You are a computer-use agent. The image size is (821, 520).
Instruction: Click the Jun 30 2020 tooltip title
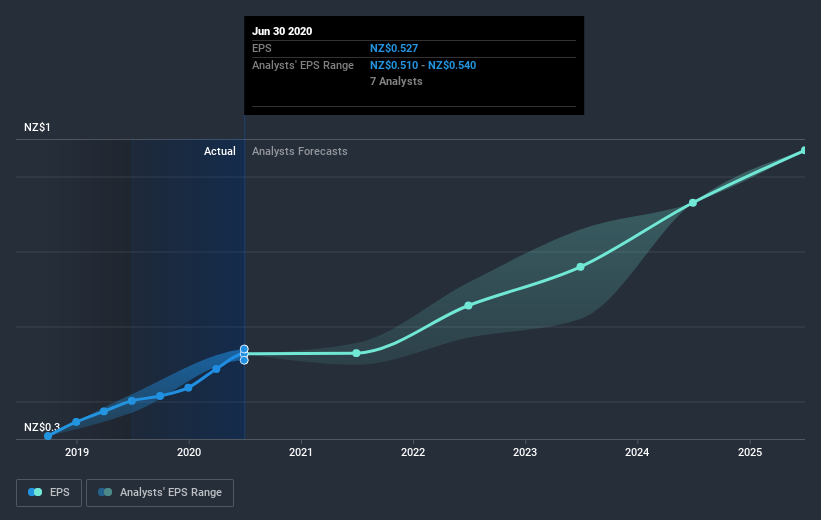tap(282, 31)
